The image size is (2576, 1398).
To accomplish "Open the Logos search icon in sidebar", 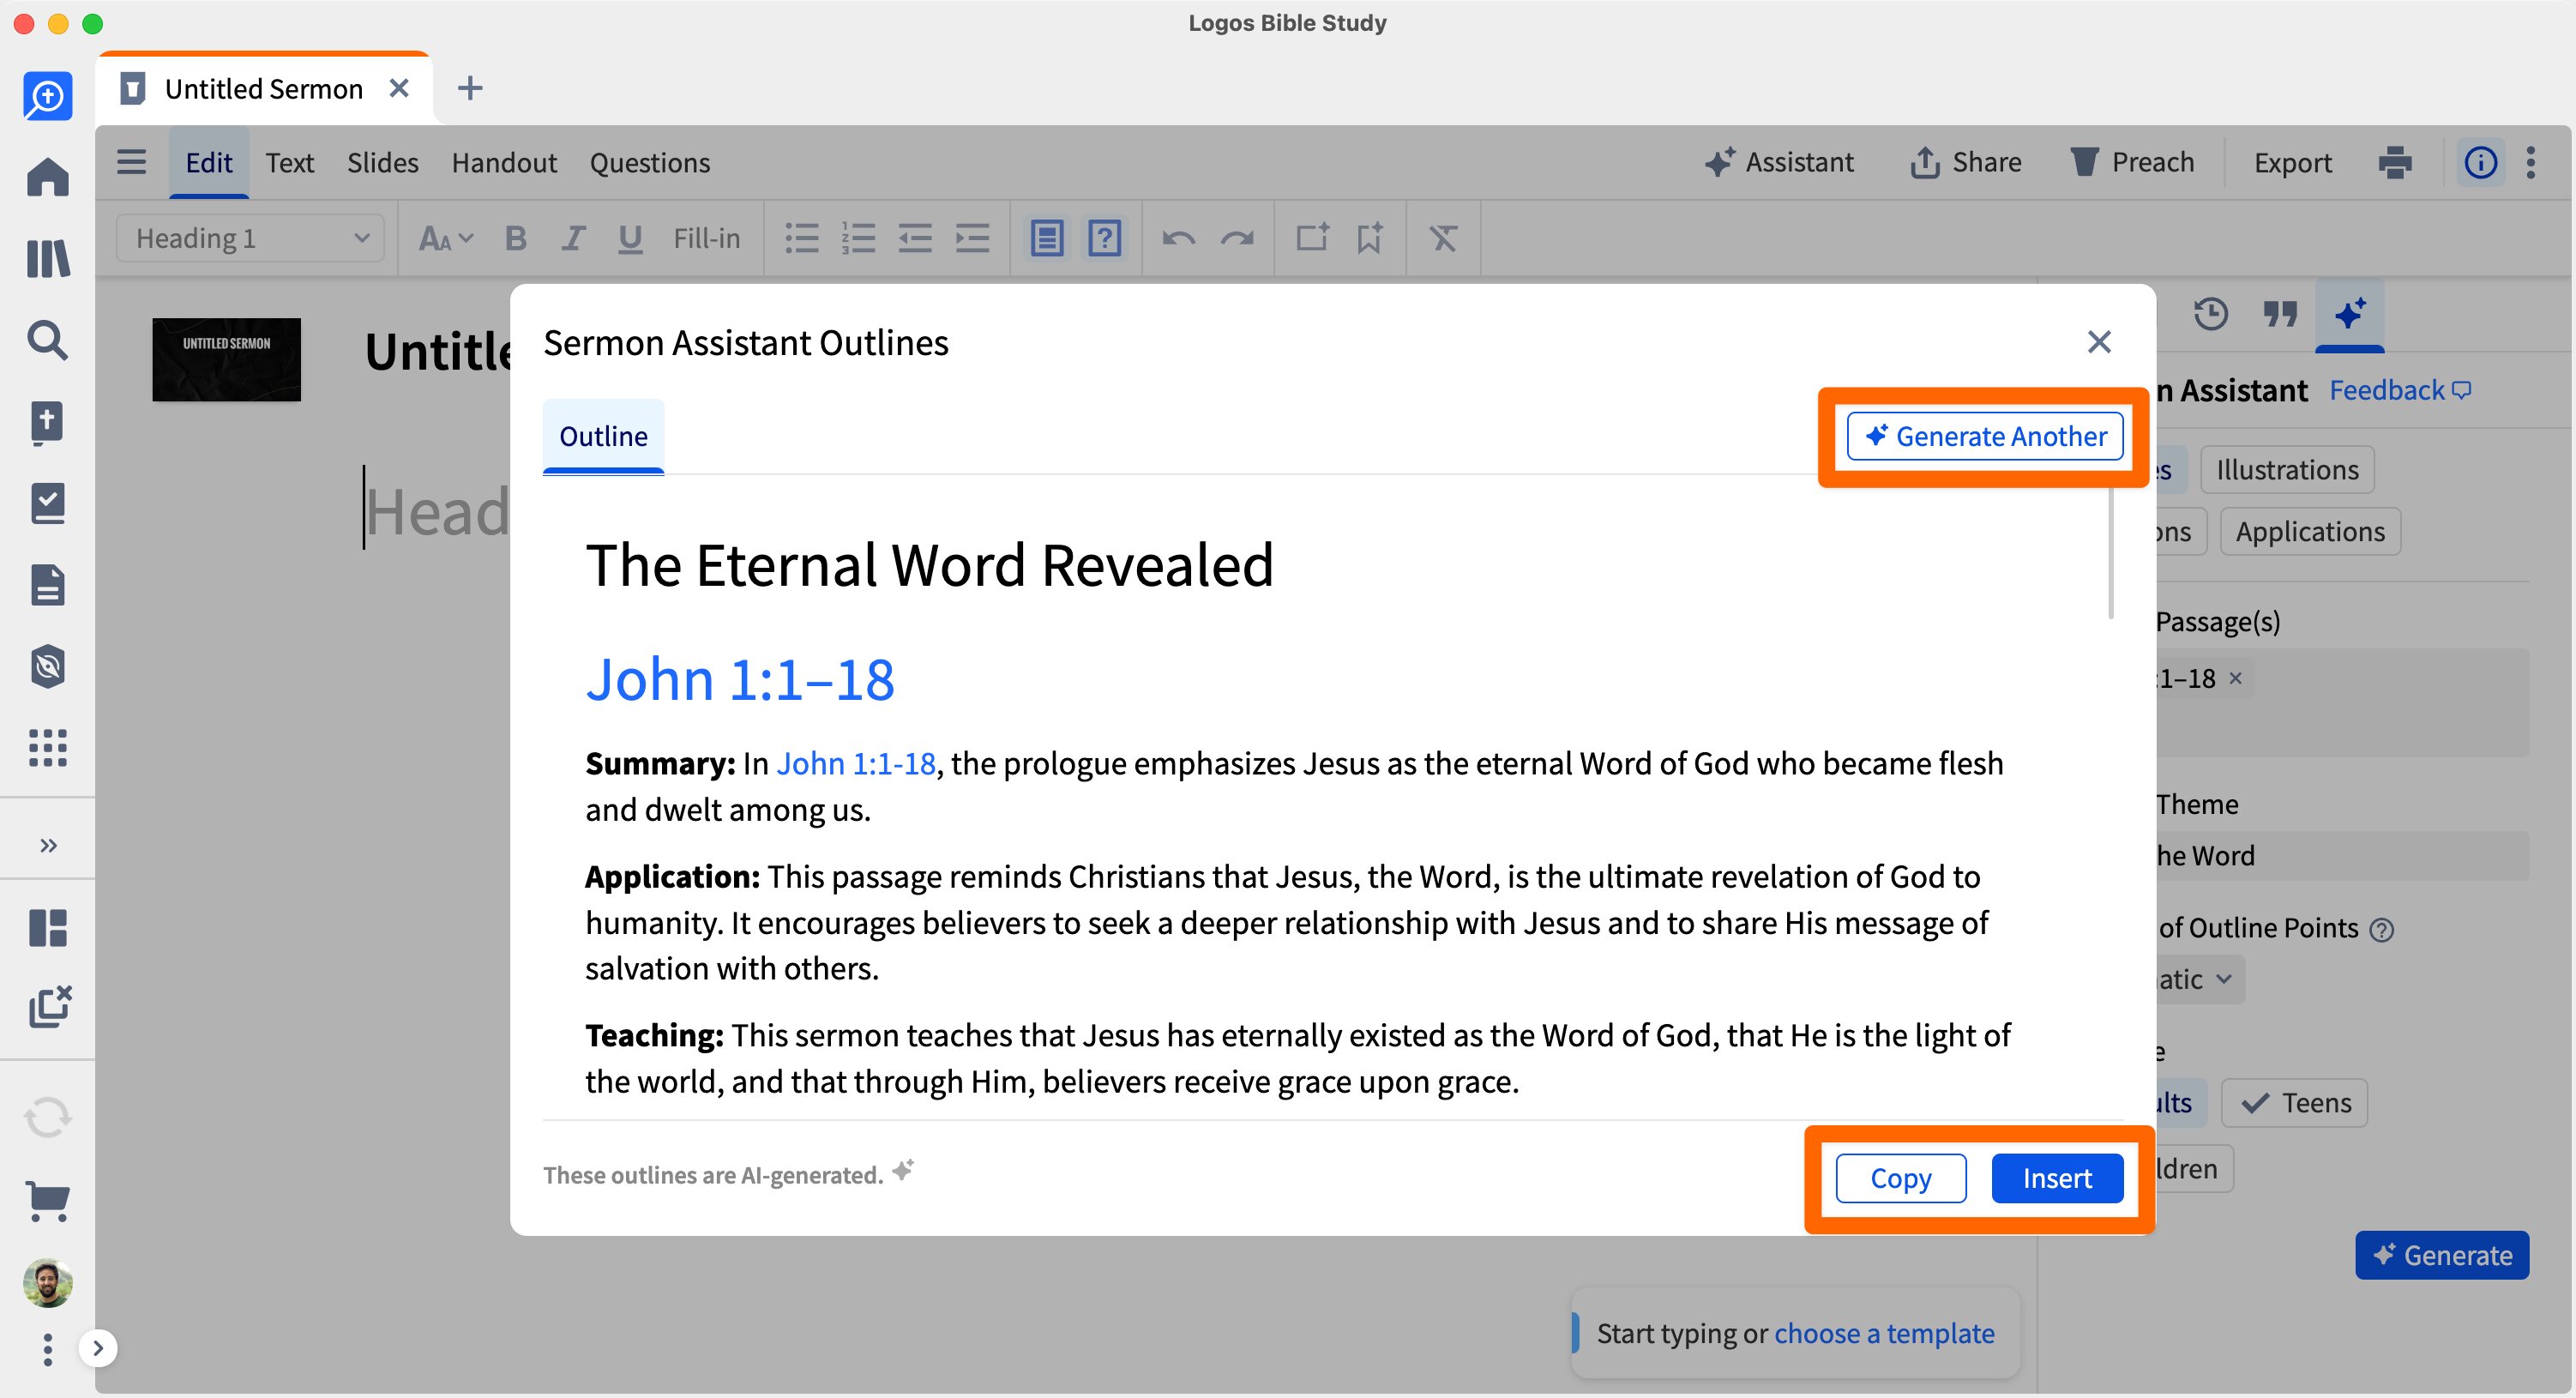I will [x=47, y=96].
